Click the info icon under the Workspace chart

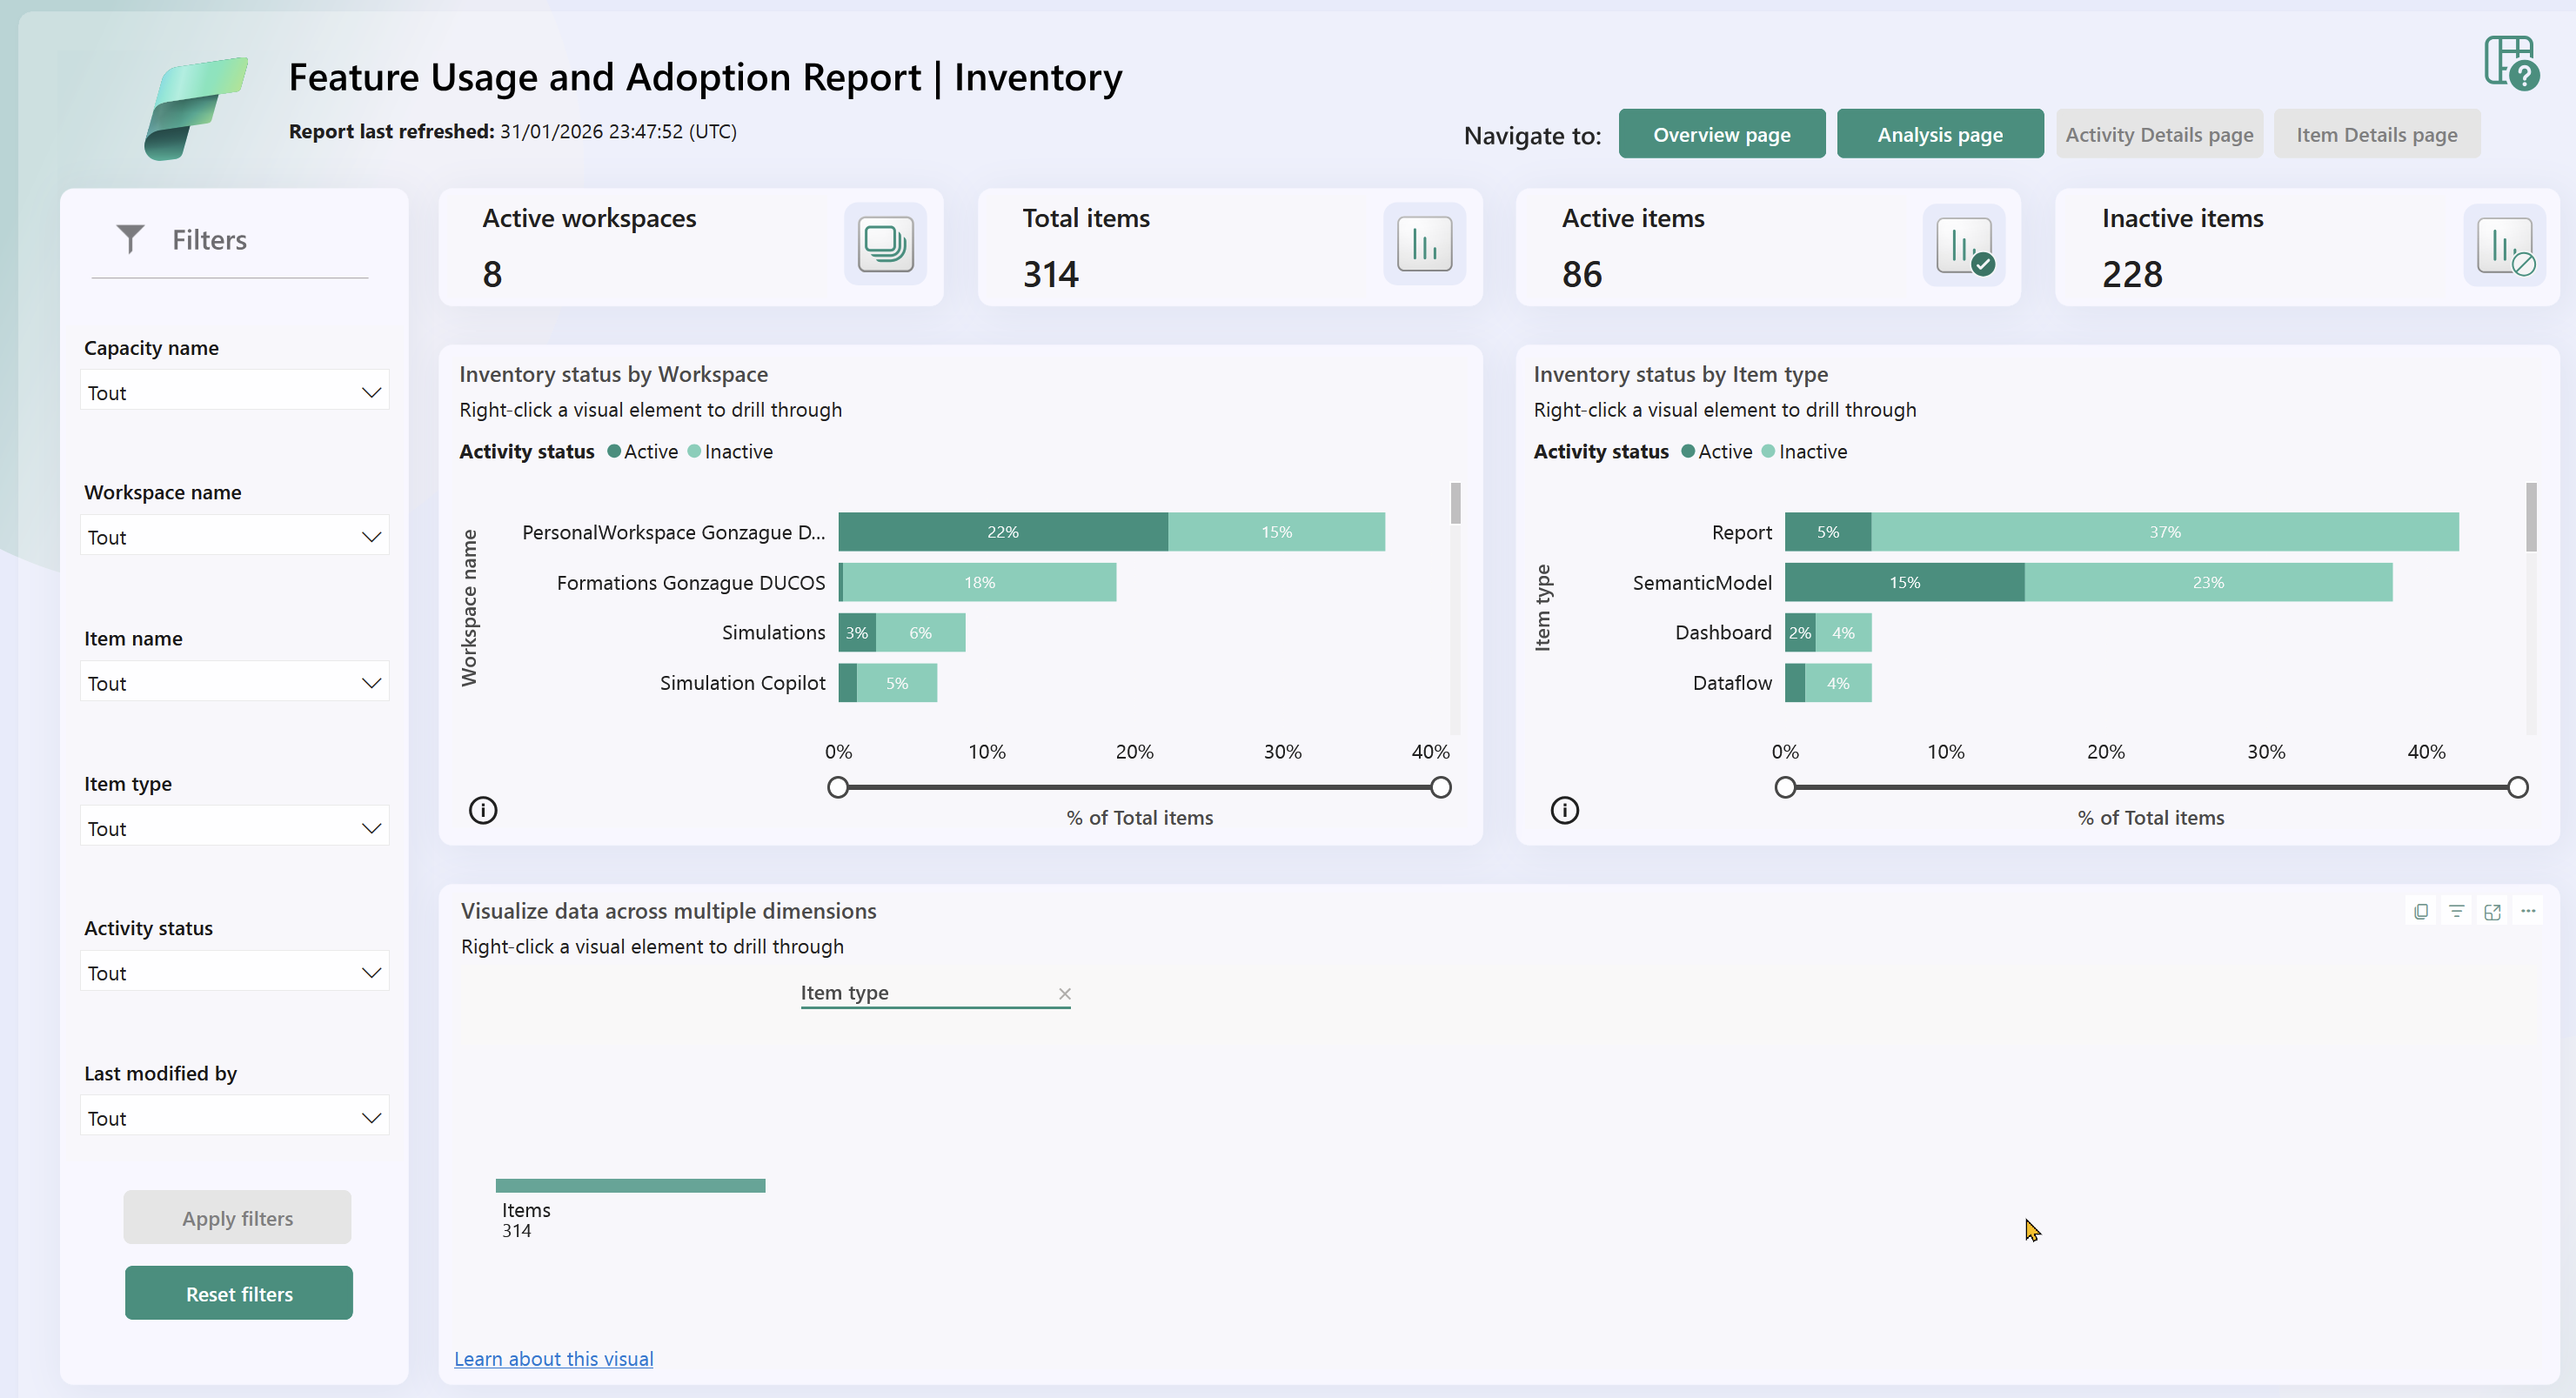coord(483,810)
